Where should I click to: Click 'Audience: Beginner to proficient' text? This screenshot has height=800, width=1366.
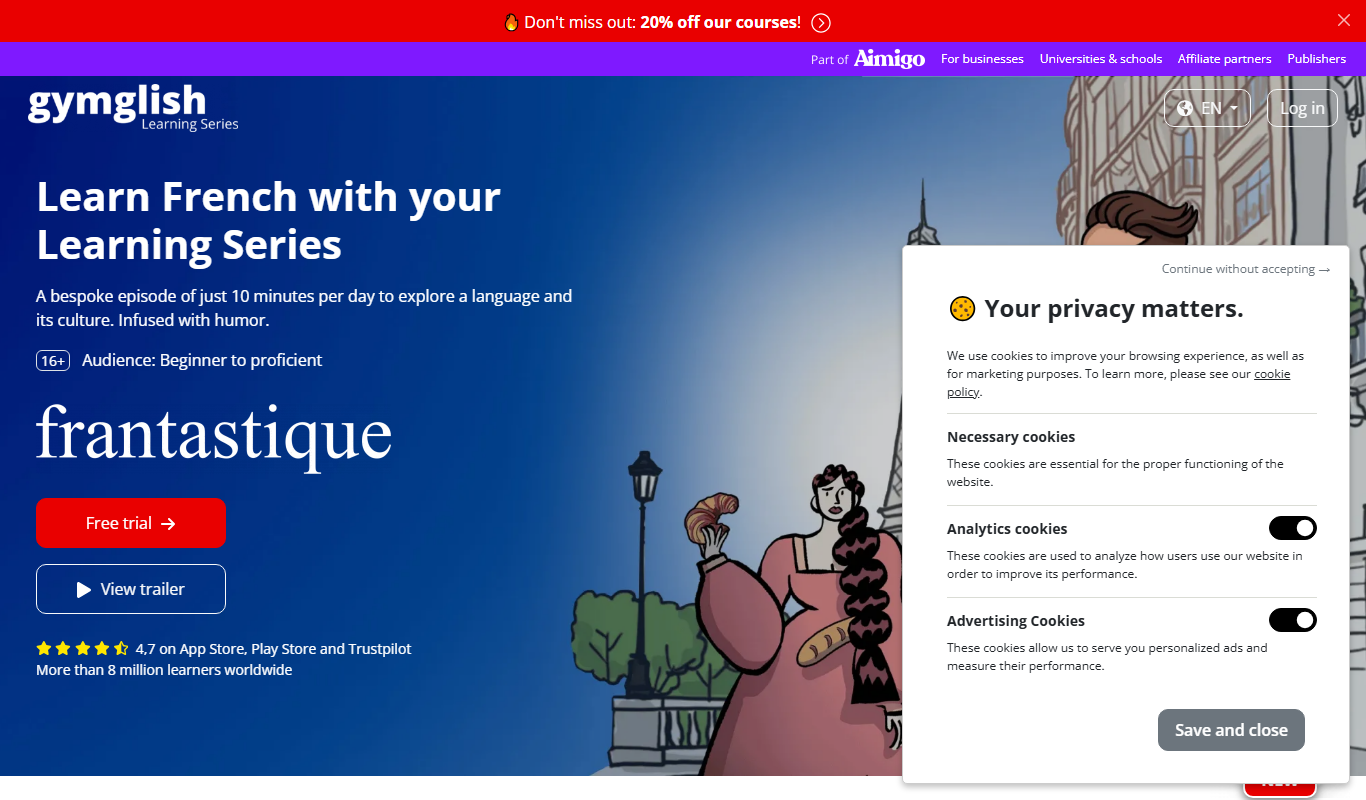202,360
